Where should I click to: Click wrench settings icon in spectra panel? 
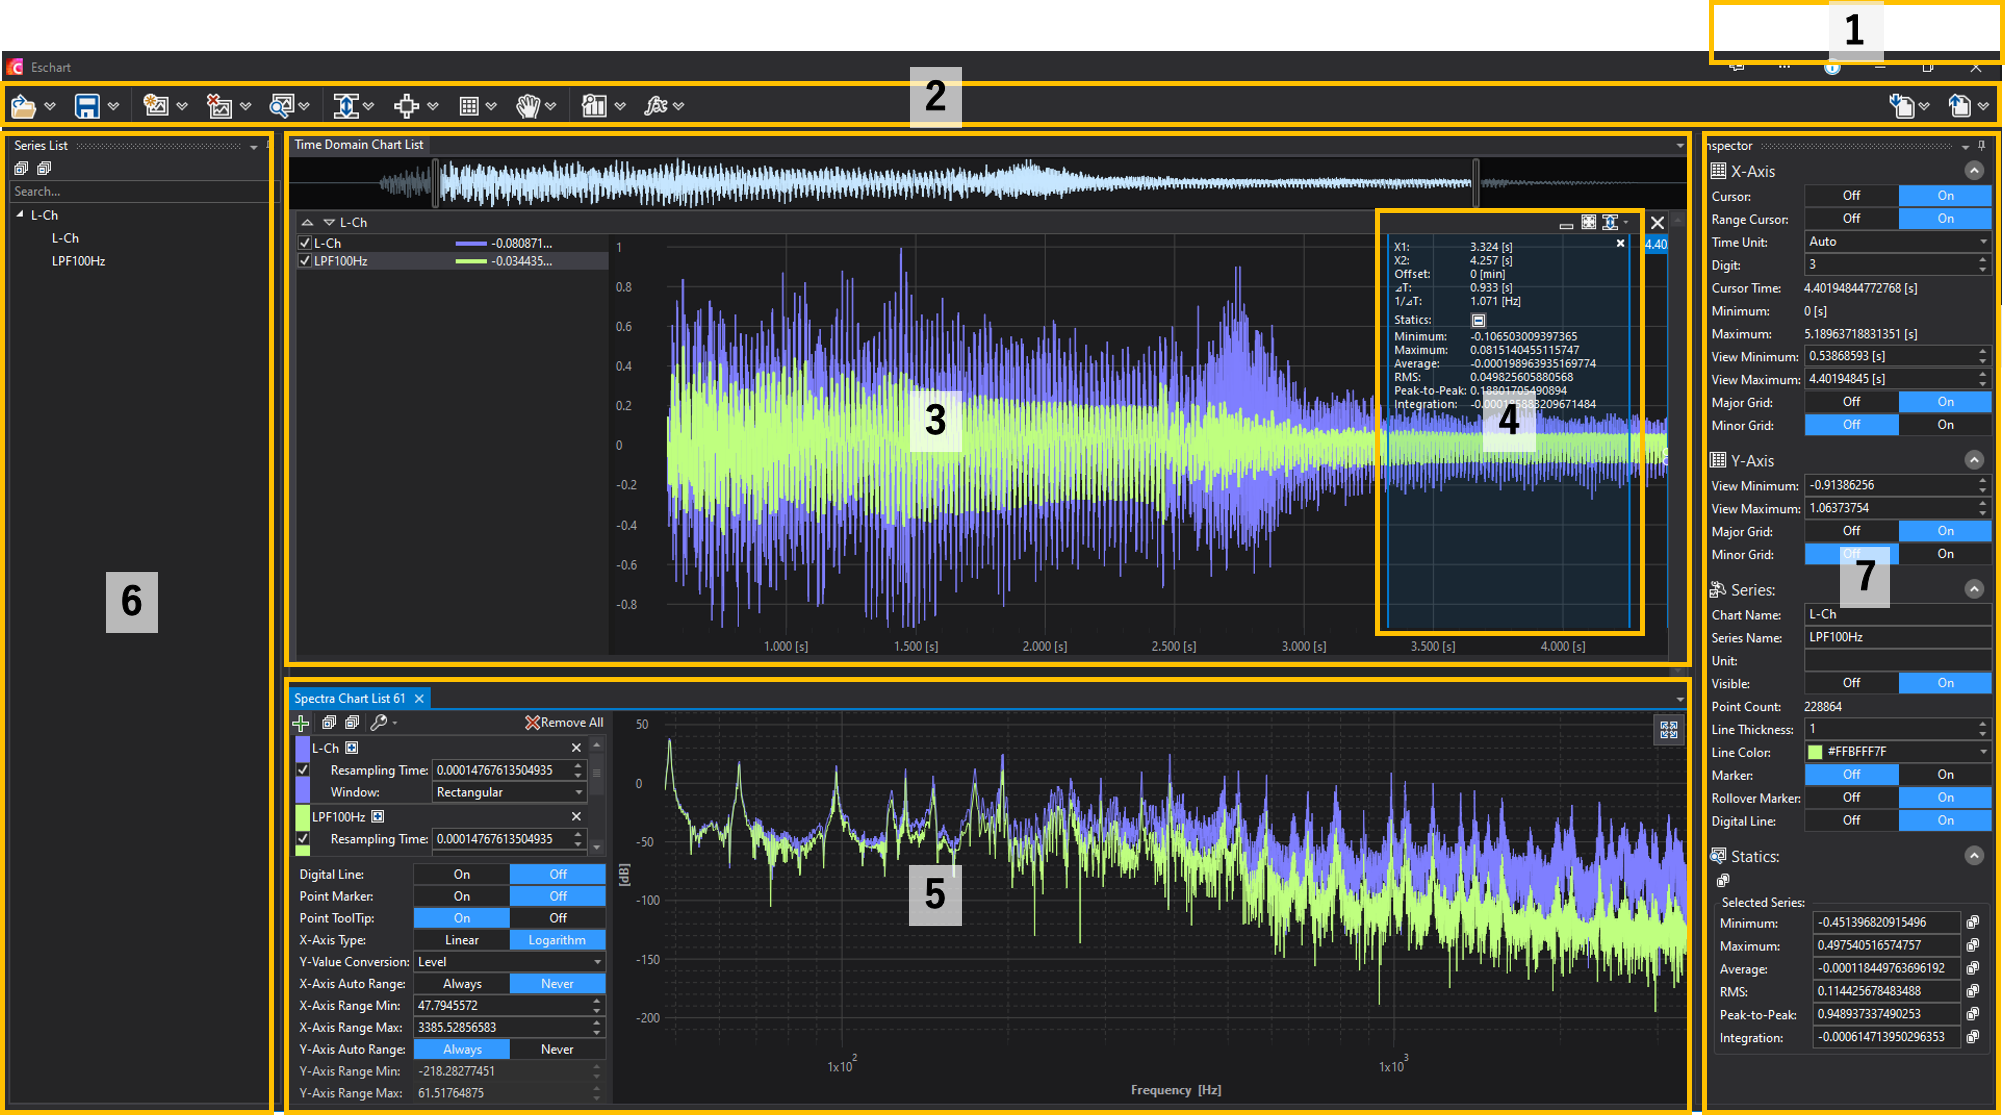(379, 722)
